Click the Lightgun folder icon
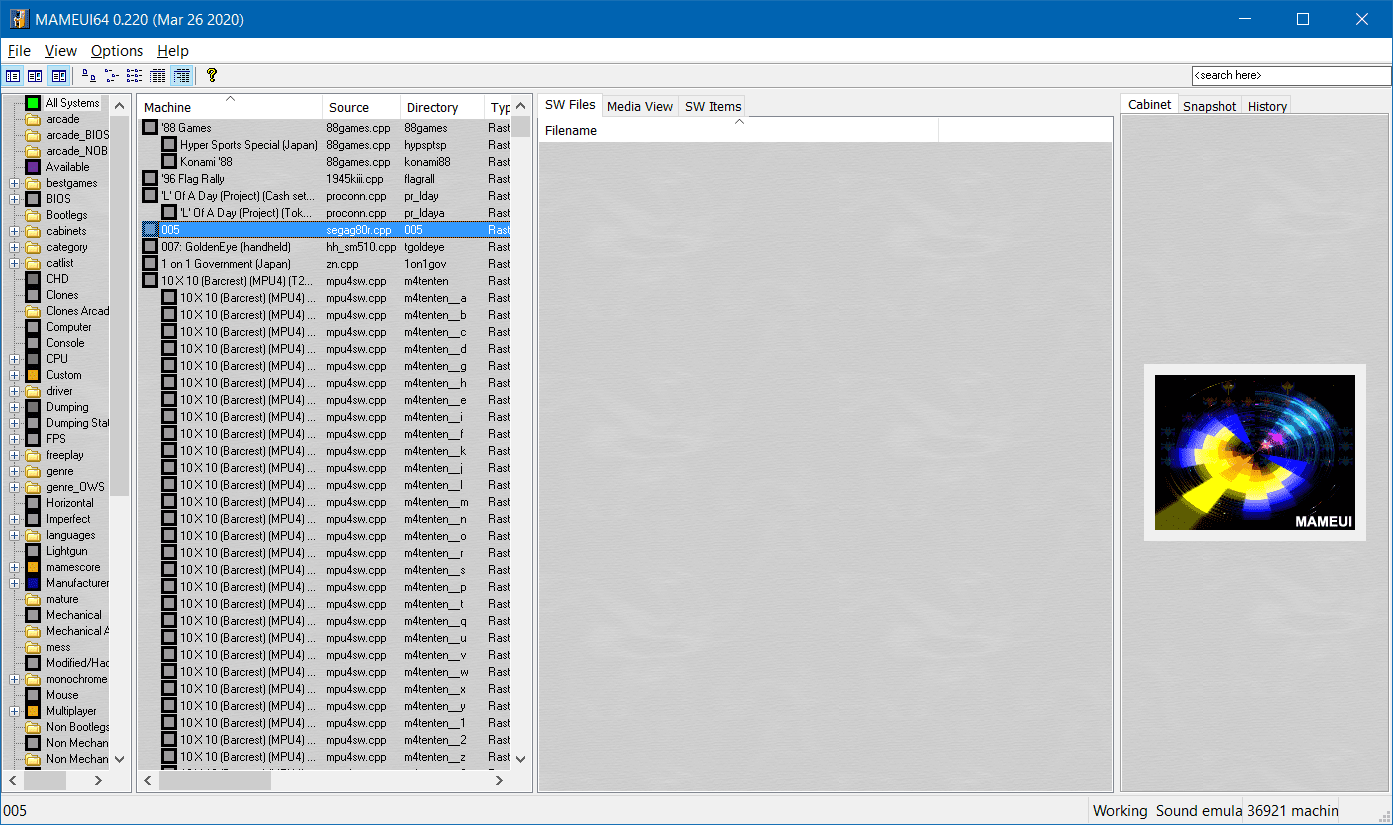Viewport: 1393px width, 825px height. pyautogui.click(x=33, y=551)
